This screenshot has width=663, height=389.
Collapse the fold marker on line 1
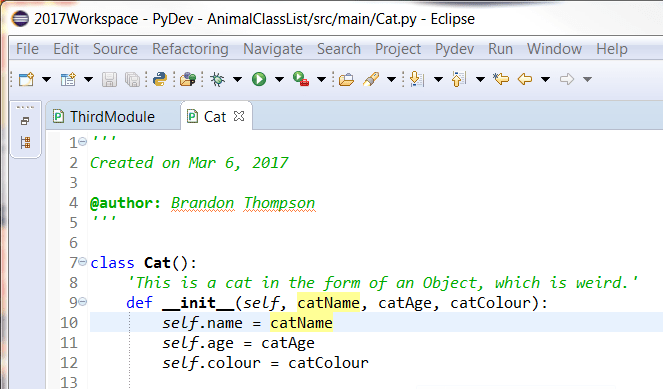click(83, 142)
